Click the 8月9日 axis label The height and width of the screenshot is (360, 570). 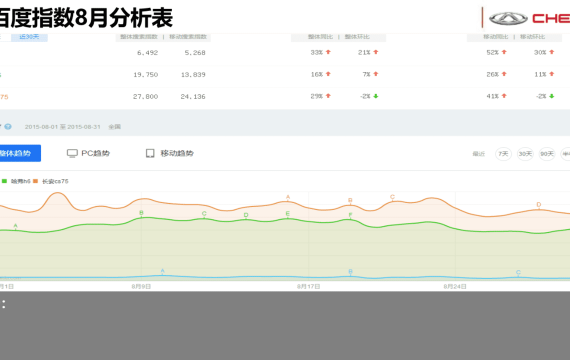(x=141, y=287)
